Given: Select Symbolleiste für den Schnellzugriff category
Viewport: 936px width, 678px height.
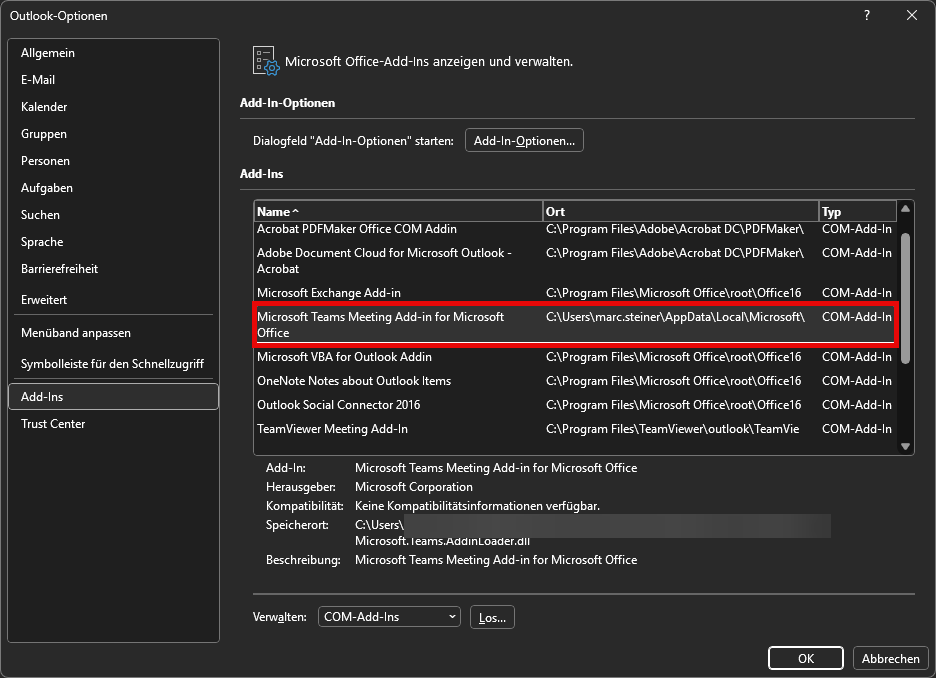Looking at the screenshot, I should (x=112, y=362).
